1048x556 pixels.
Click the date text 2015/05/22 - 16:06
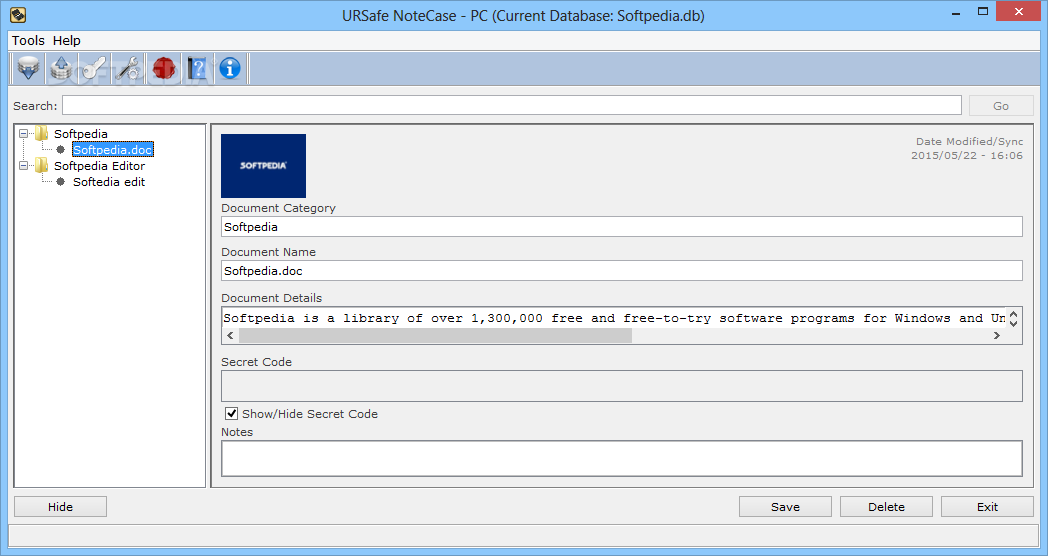point(966,155)
